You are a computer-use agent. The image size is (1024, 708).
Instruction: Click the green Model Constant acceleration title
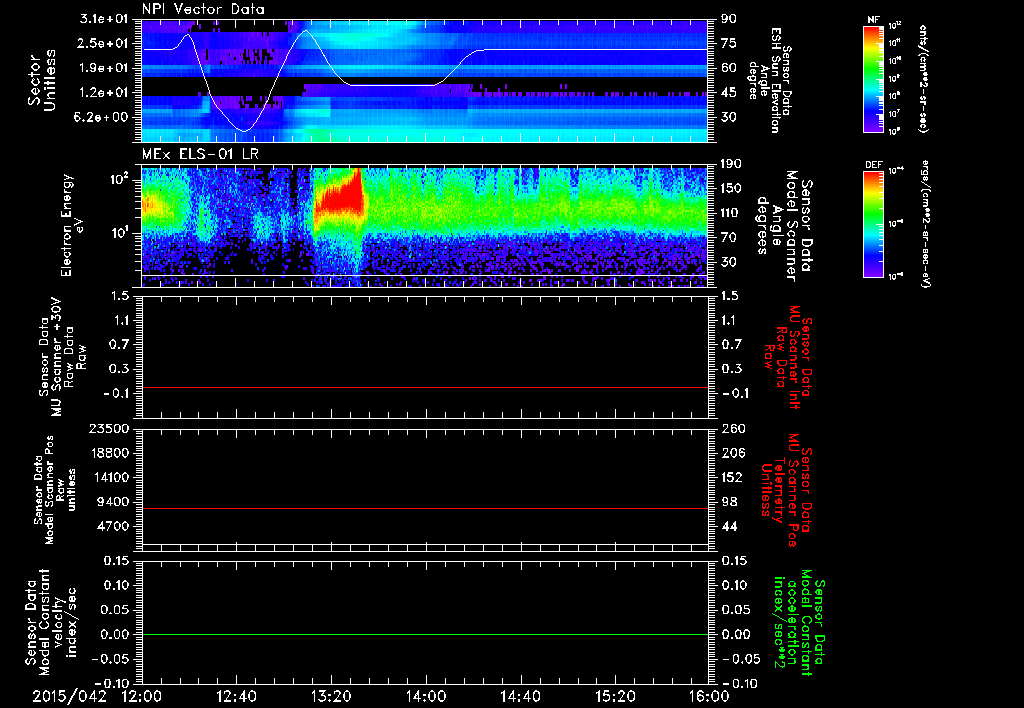[x=799, y=622]
